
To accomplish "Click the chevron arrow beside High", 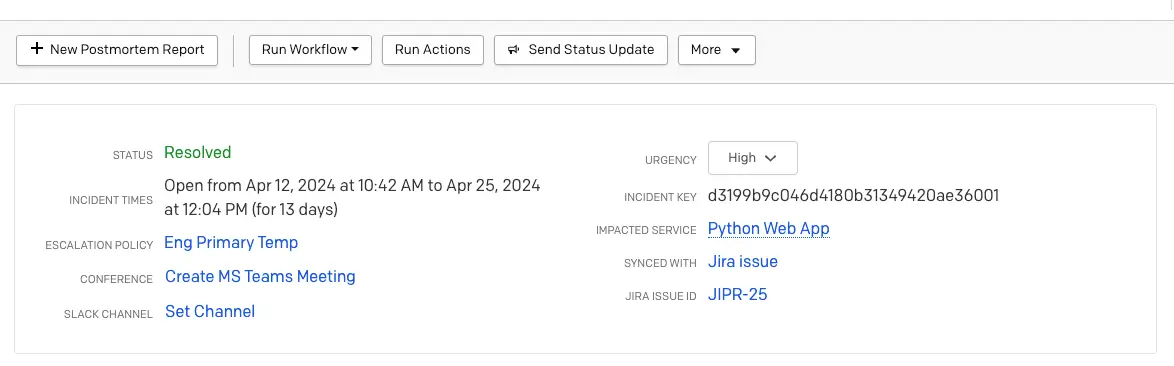I will pyautogui.click(x=770, y=159).
